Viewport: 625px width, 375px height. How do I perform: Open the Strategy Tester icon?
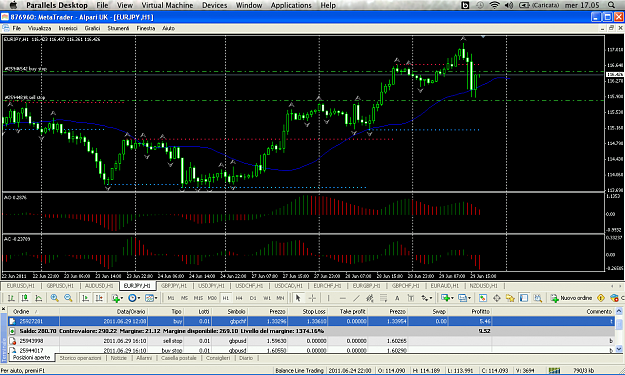click(538, 298)
